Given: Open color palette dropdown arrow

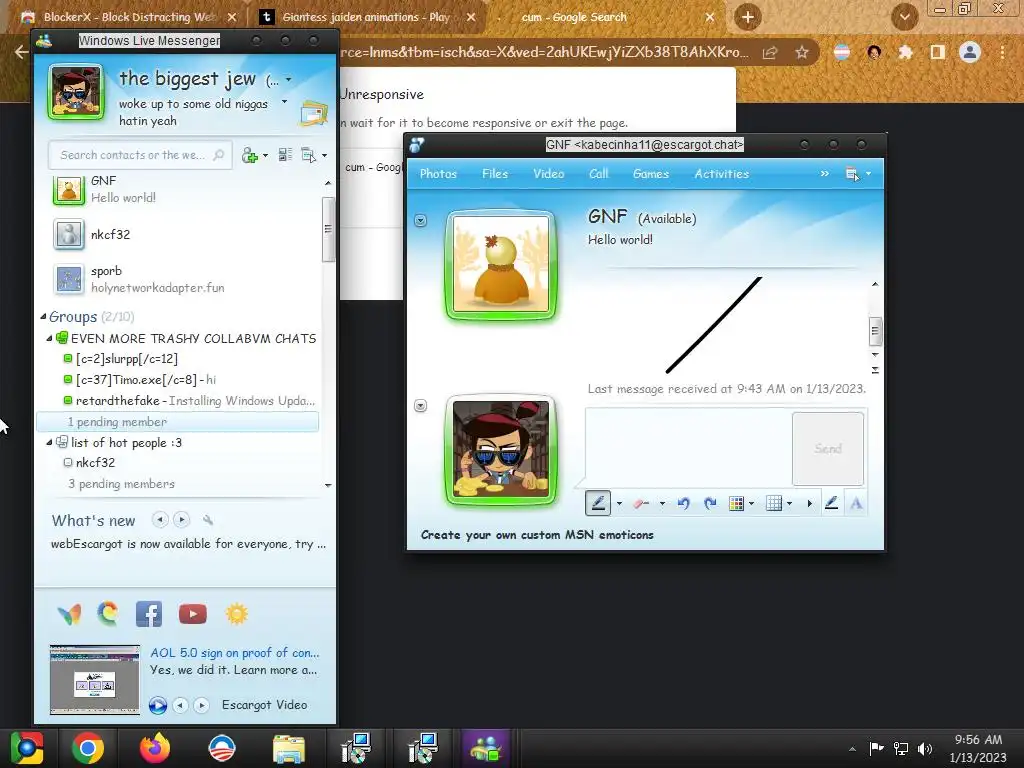Looking at the screenshot, I should (x=752, y=504).
